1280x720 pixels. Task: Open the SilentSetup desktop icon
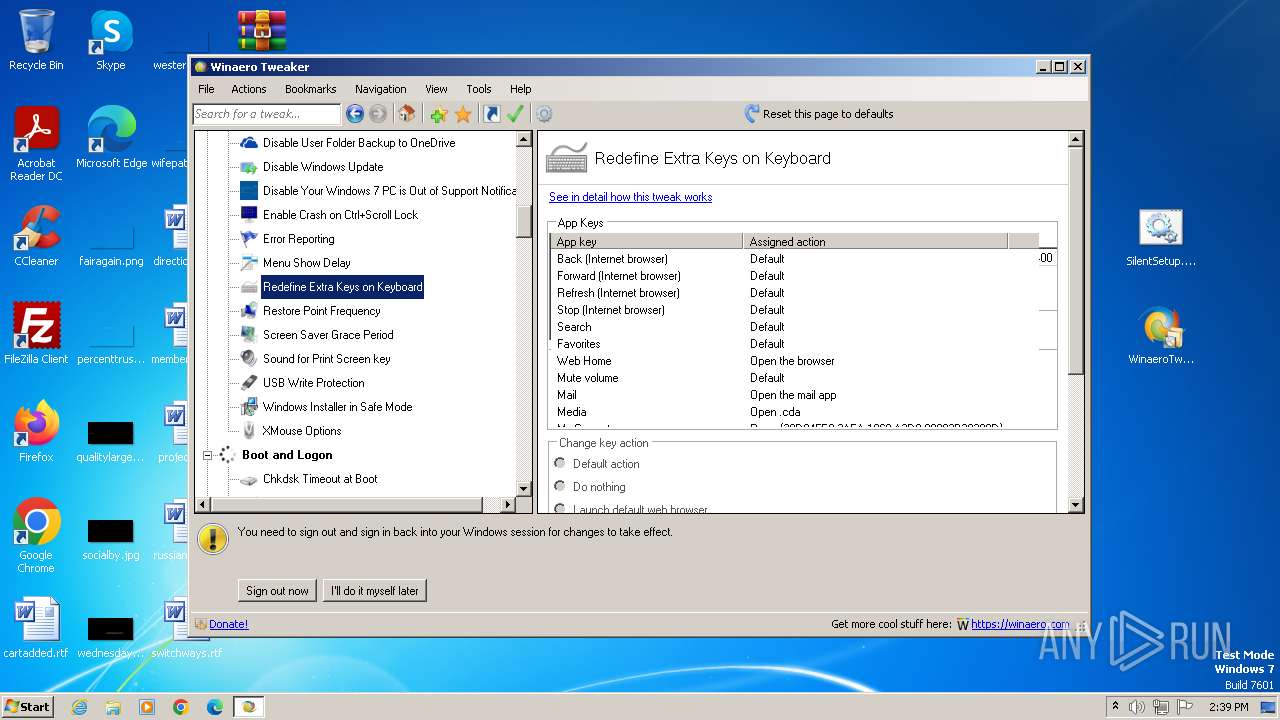(x=1161, y=238)
